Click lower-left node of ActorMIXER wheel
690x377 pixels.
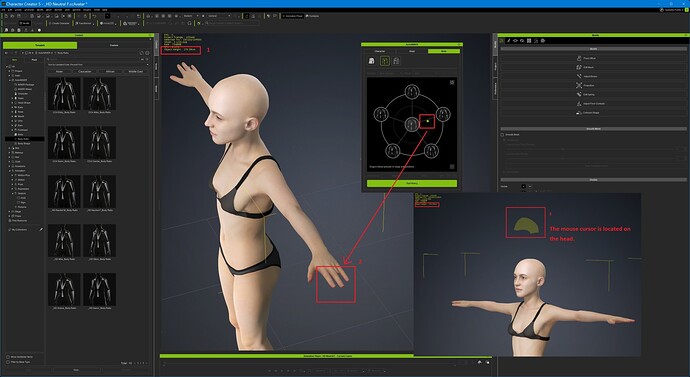[393, 150]
